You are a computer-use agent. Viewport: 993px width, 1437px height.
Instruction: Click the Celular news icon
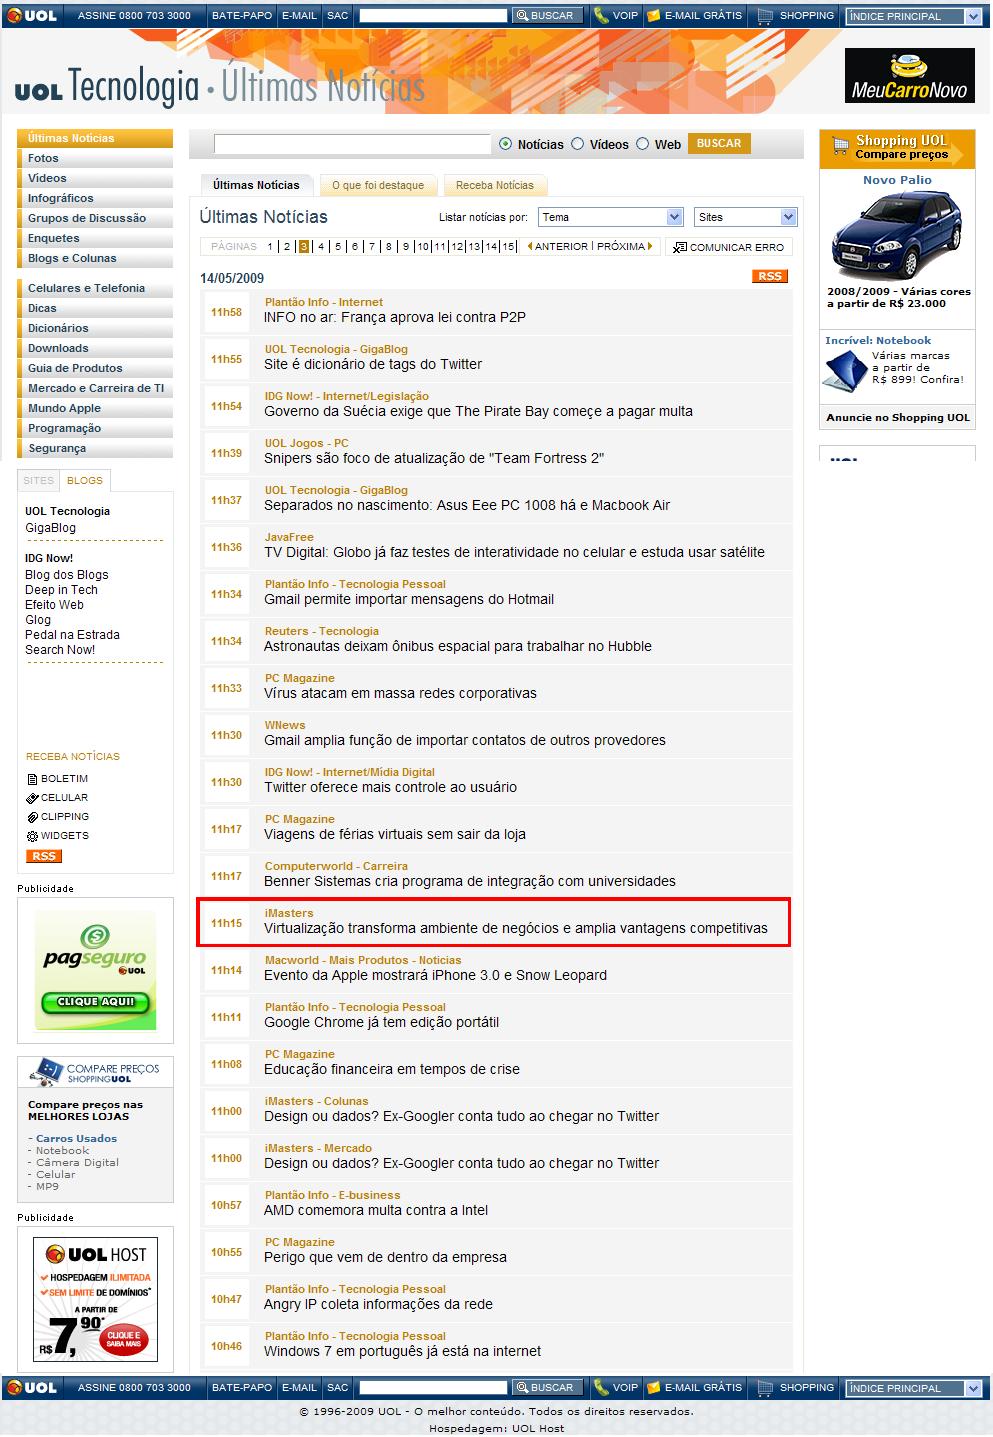32,798
